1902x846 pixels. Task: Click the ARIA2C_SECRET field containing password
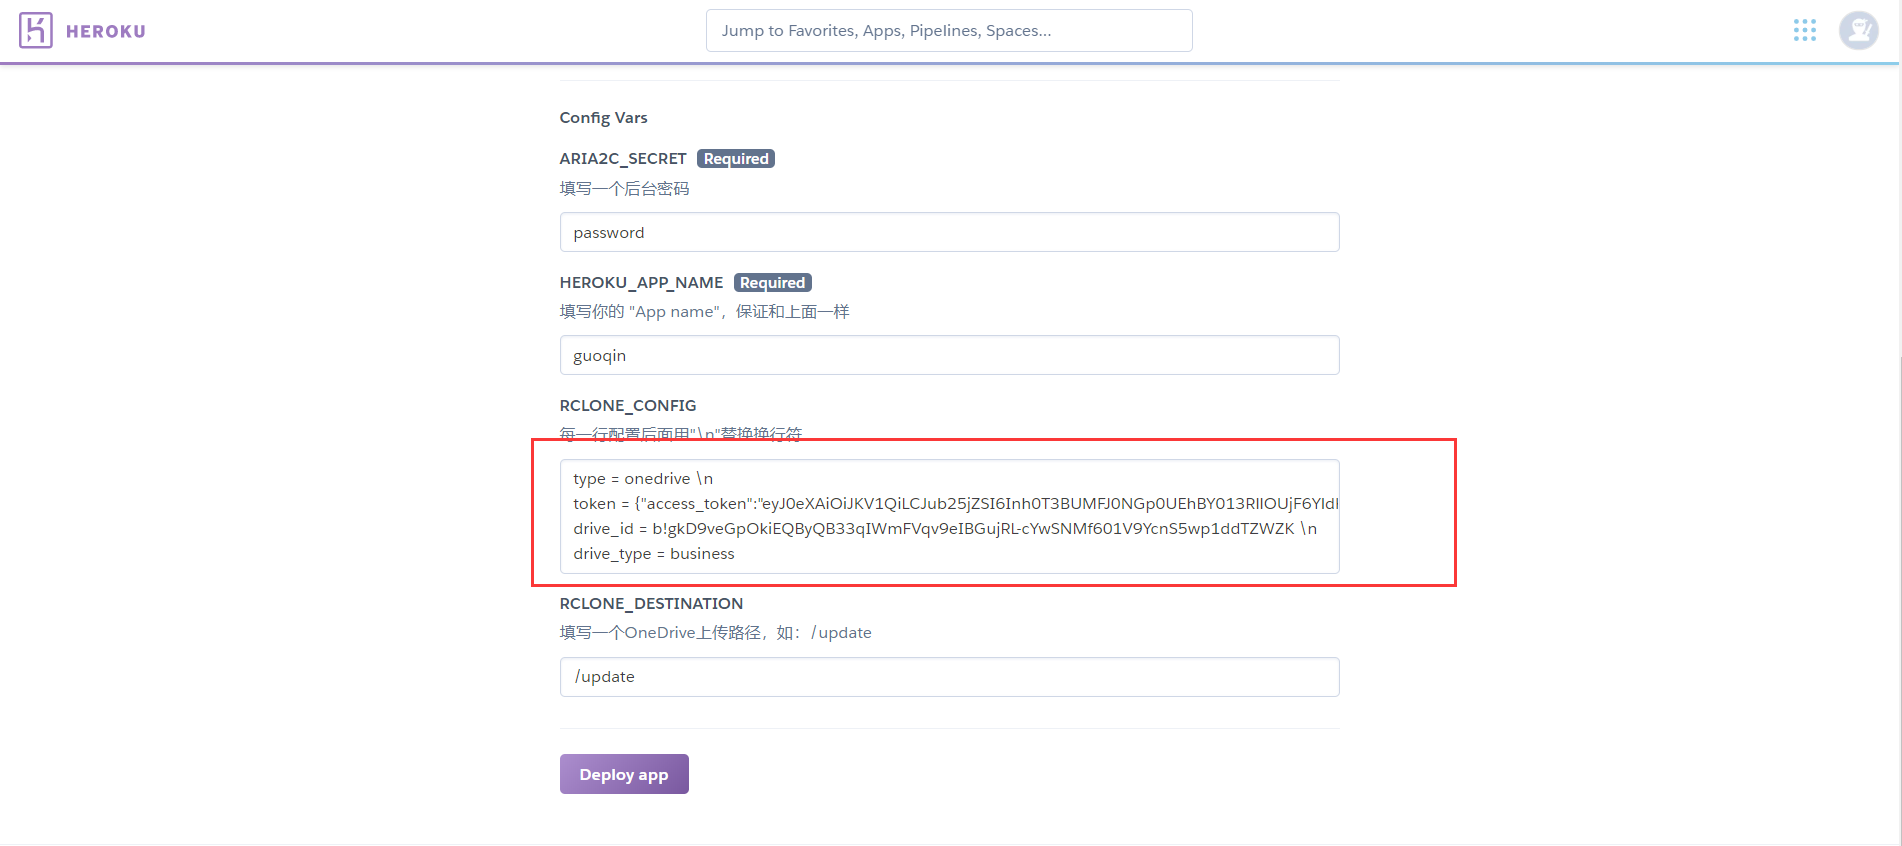[948, 232]
